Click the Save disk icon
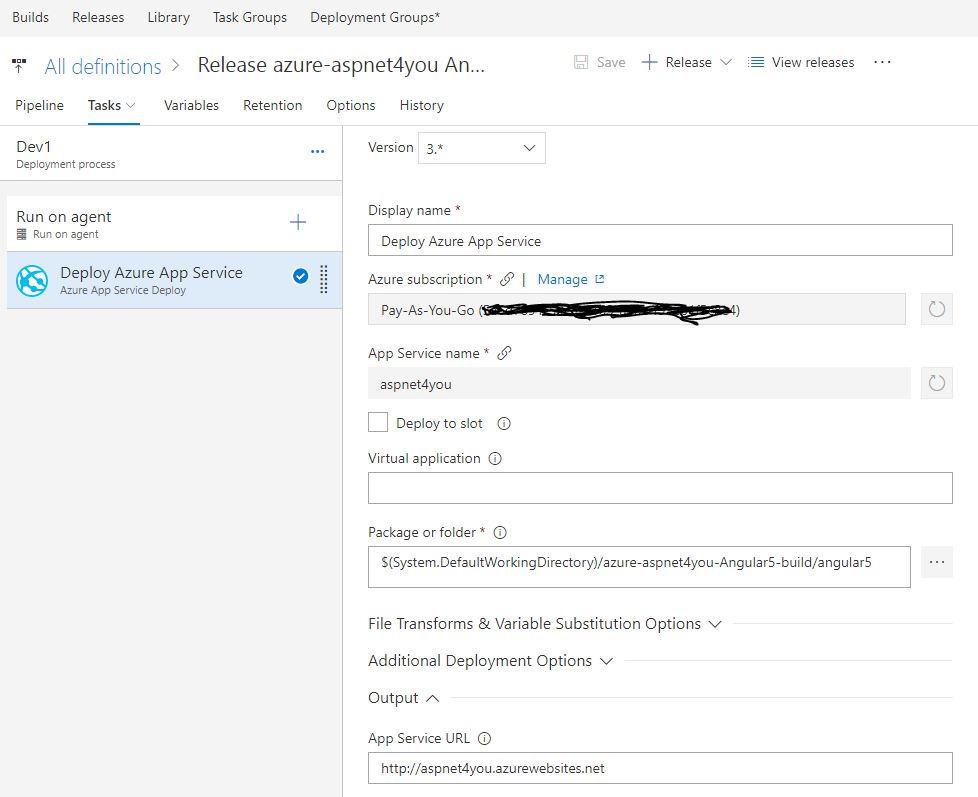This screenshot has height=797, width=978. 581,62
